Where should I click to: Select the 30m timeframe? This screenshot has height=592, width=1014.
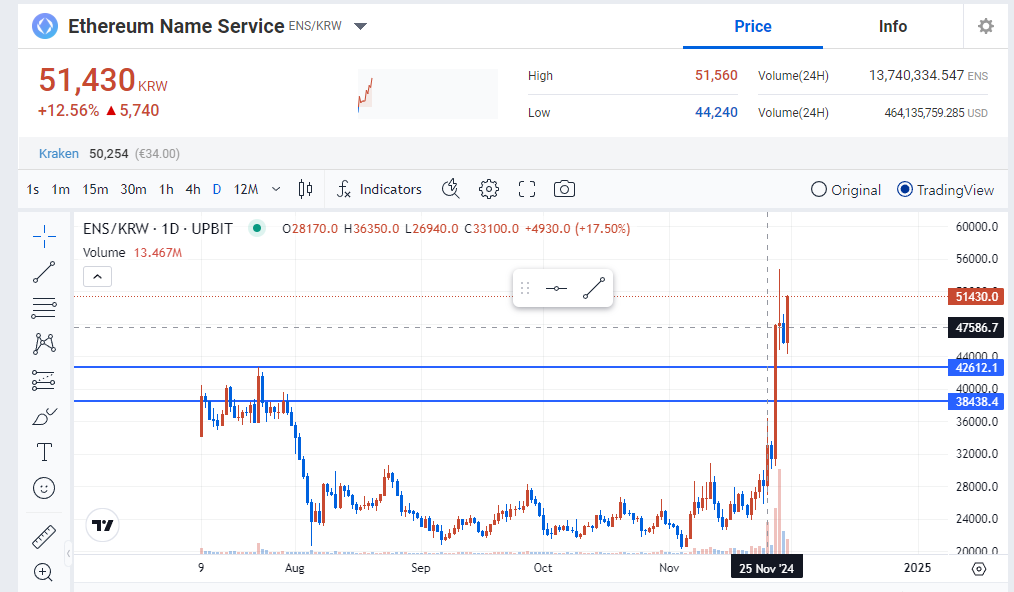pos(133,190)
